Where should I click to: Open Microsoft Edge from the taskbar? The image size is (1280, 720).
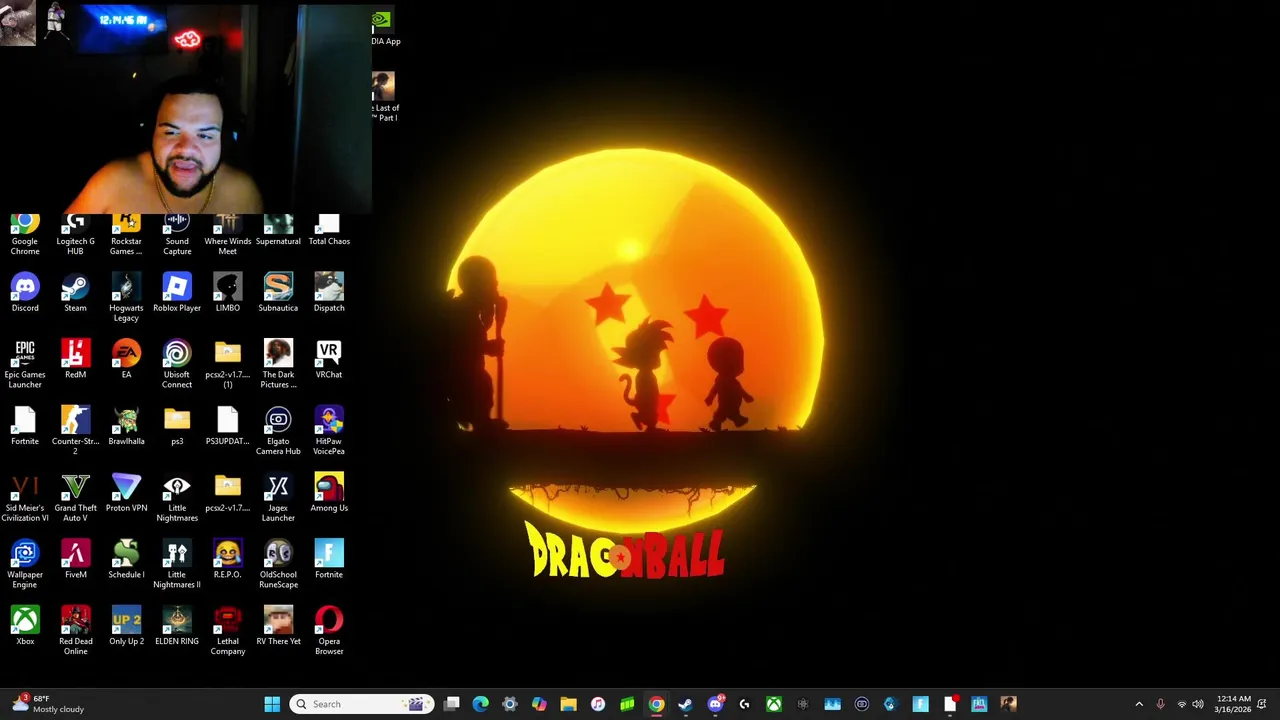(x=481, y=704)
